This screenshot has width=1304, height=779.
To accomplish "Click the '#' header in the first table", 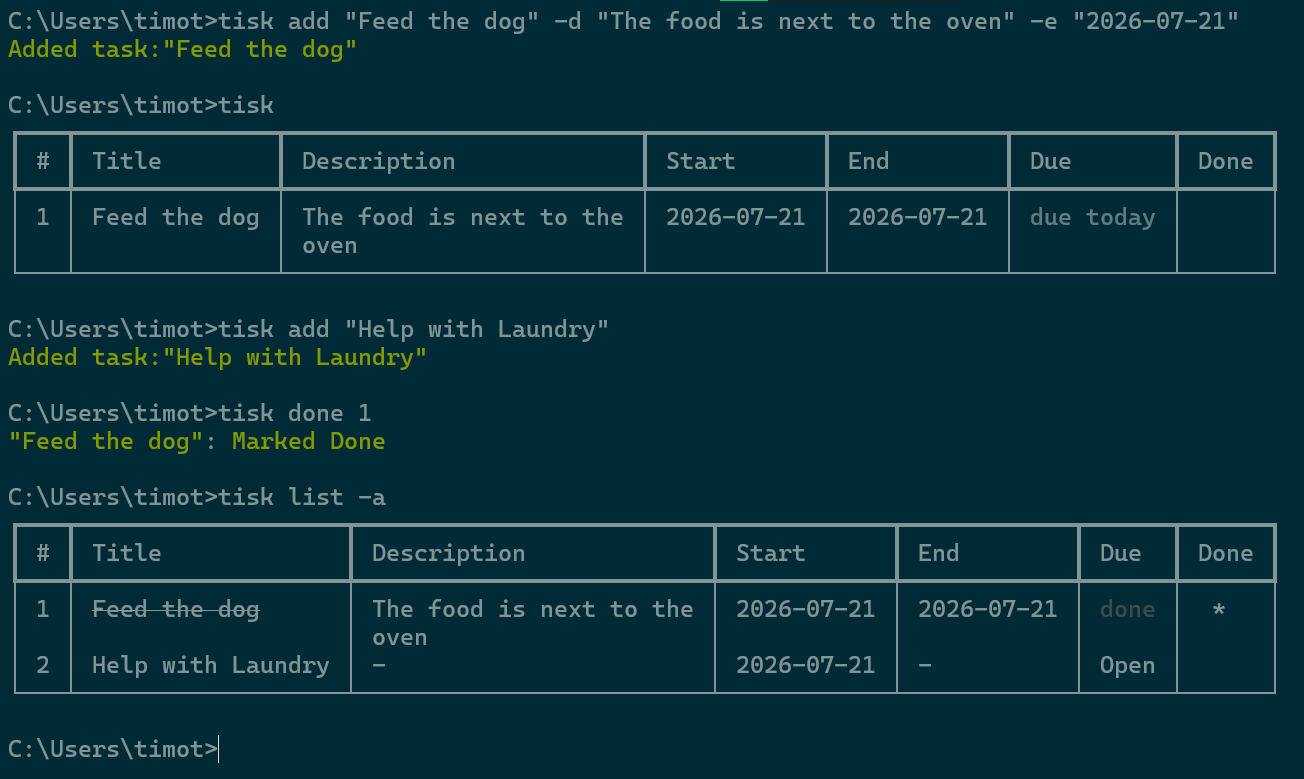I will coord(42,161).
